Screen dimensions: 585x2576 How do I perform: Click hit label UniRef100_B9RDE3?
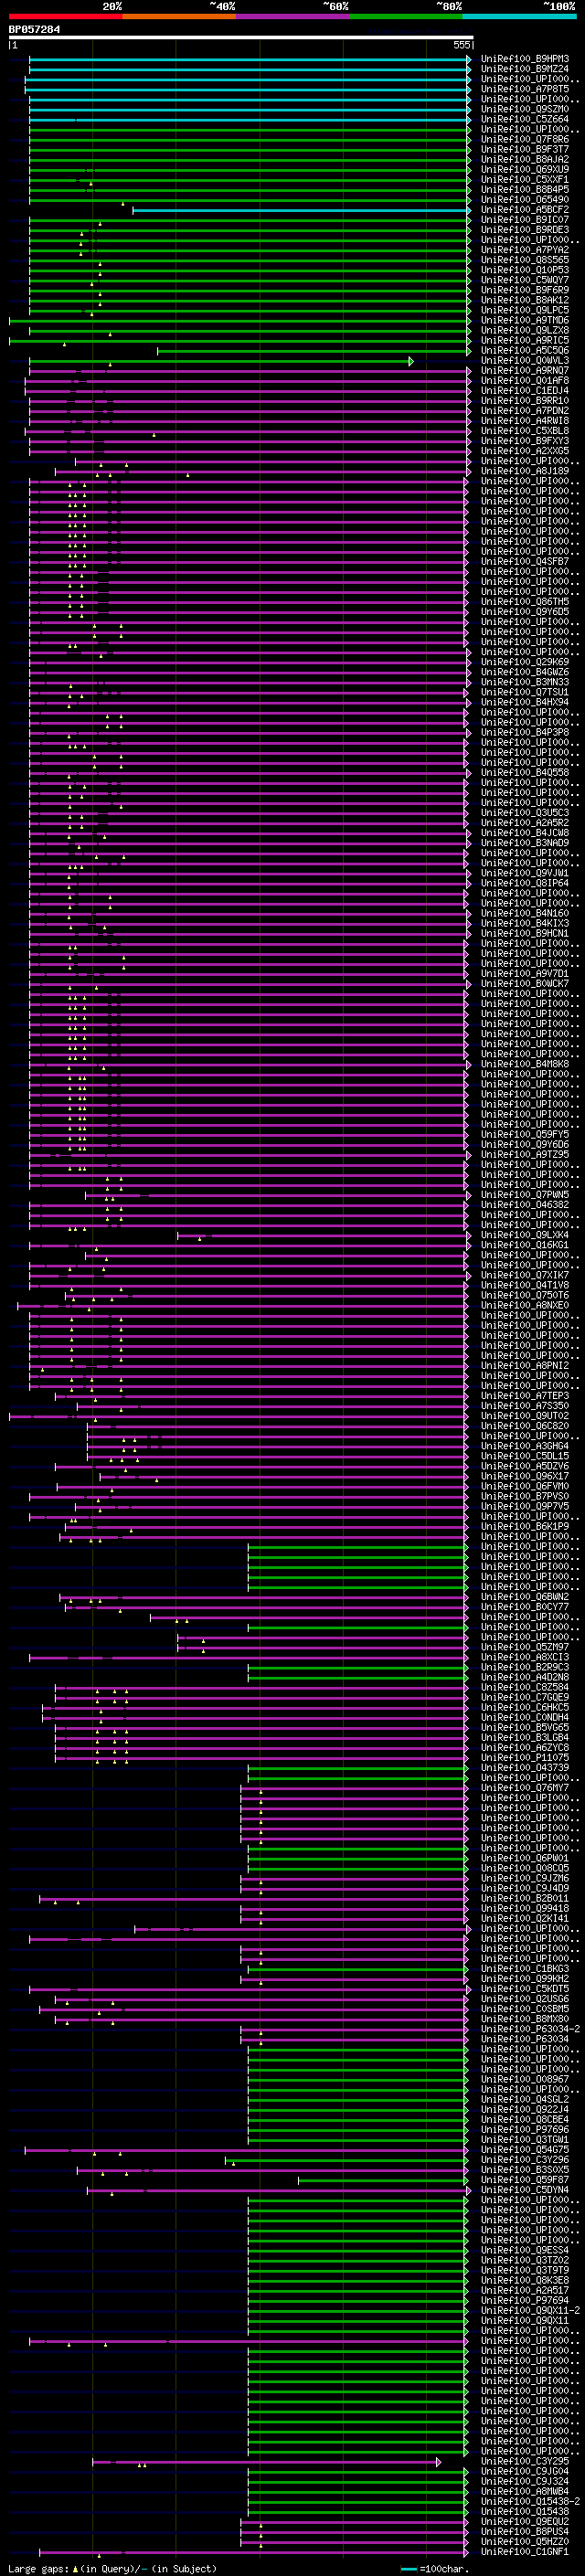[524, 230]
